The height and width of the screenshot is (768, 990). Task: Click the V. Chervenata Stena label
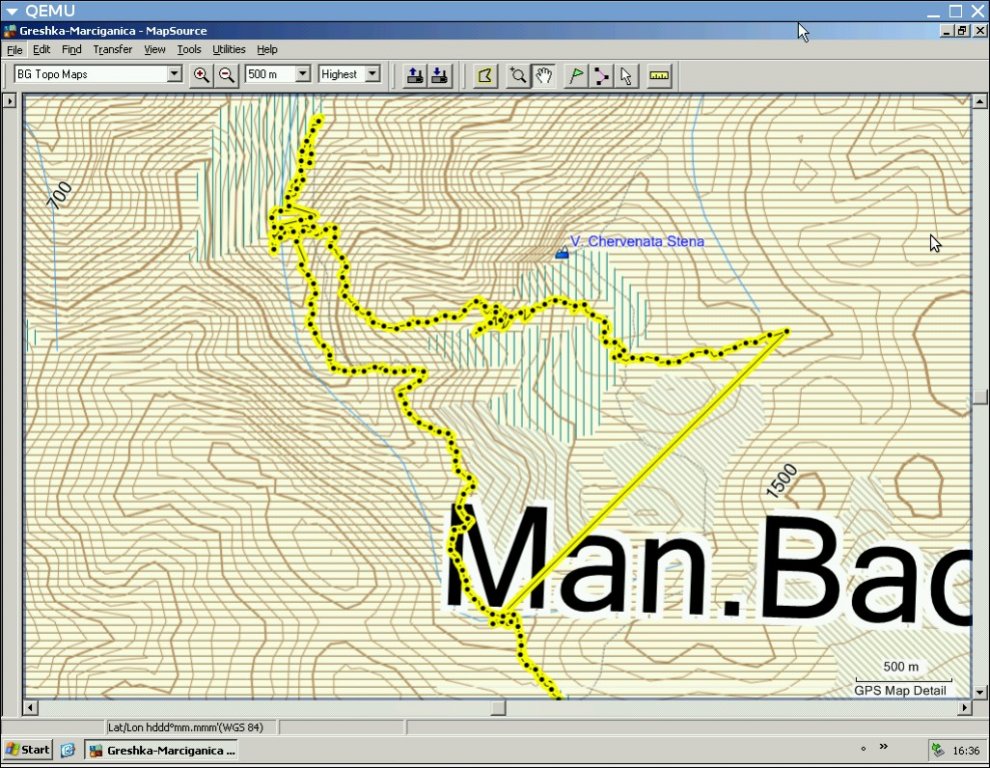637,241
